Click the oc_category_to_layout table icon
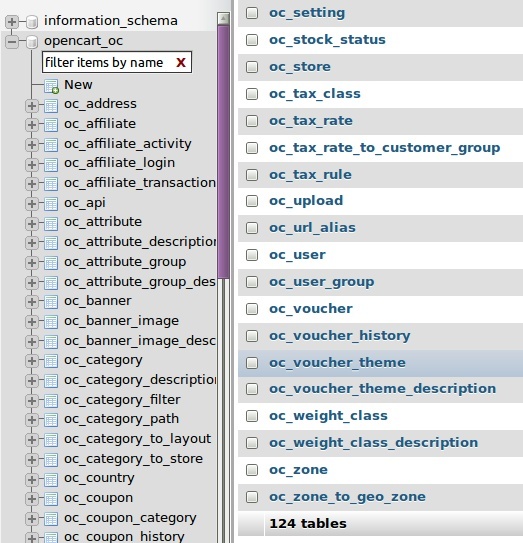523x543 pixels. [51, 440]
